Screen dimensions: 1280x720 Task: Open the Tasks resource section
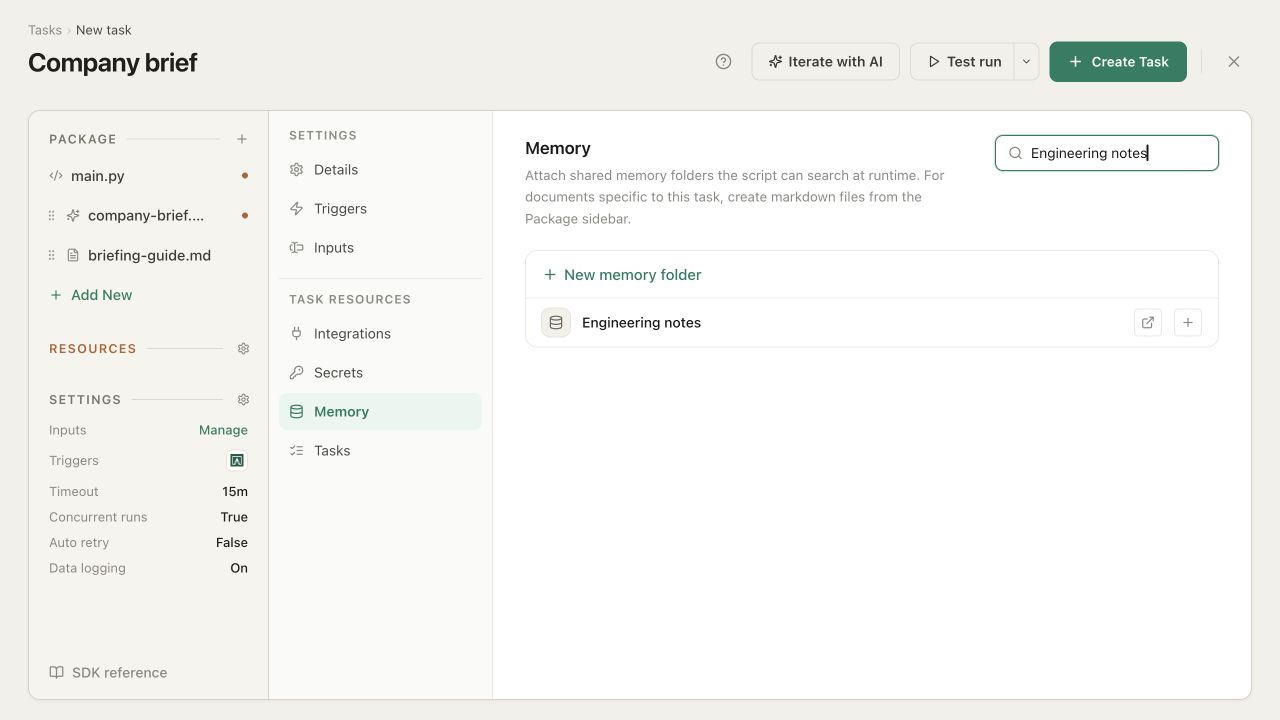tap(380, 451)
